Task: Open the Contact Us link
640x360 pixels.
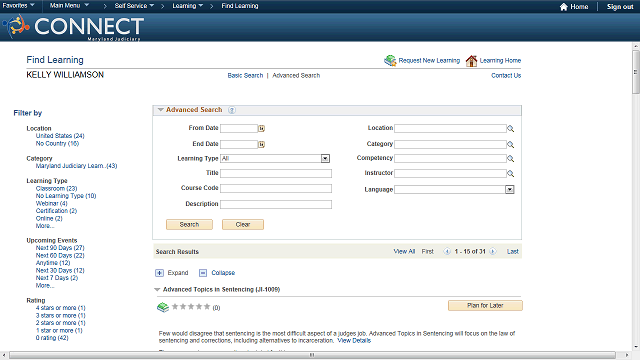Action: (506, 76)
